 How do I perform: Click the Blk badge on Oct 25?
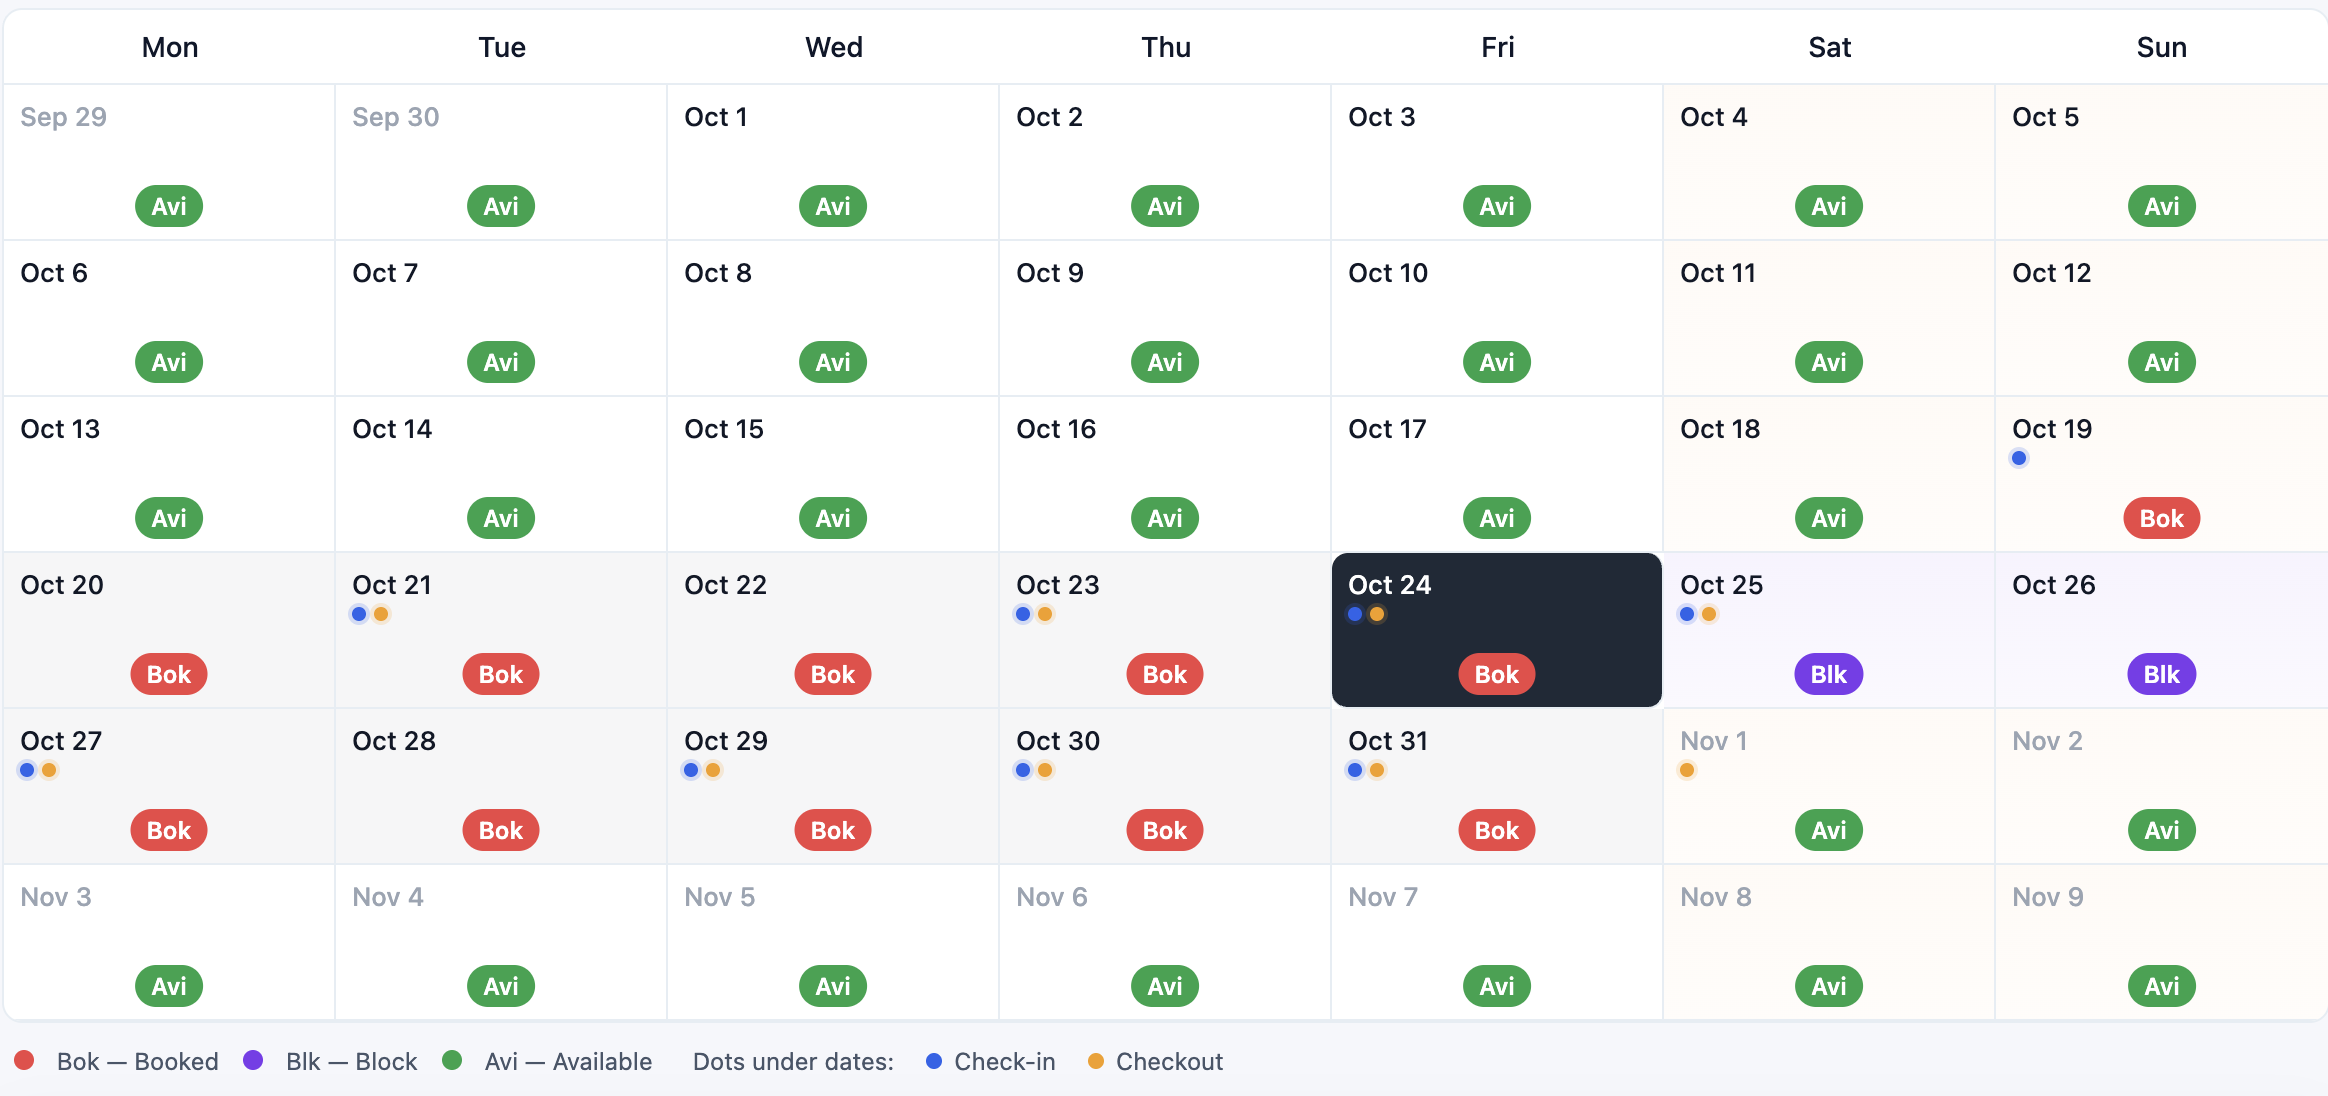(1828, 674)
